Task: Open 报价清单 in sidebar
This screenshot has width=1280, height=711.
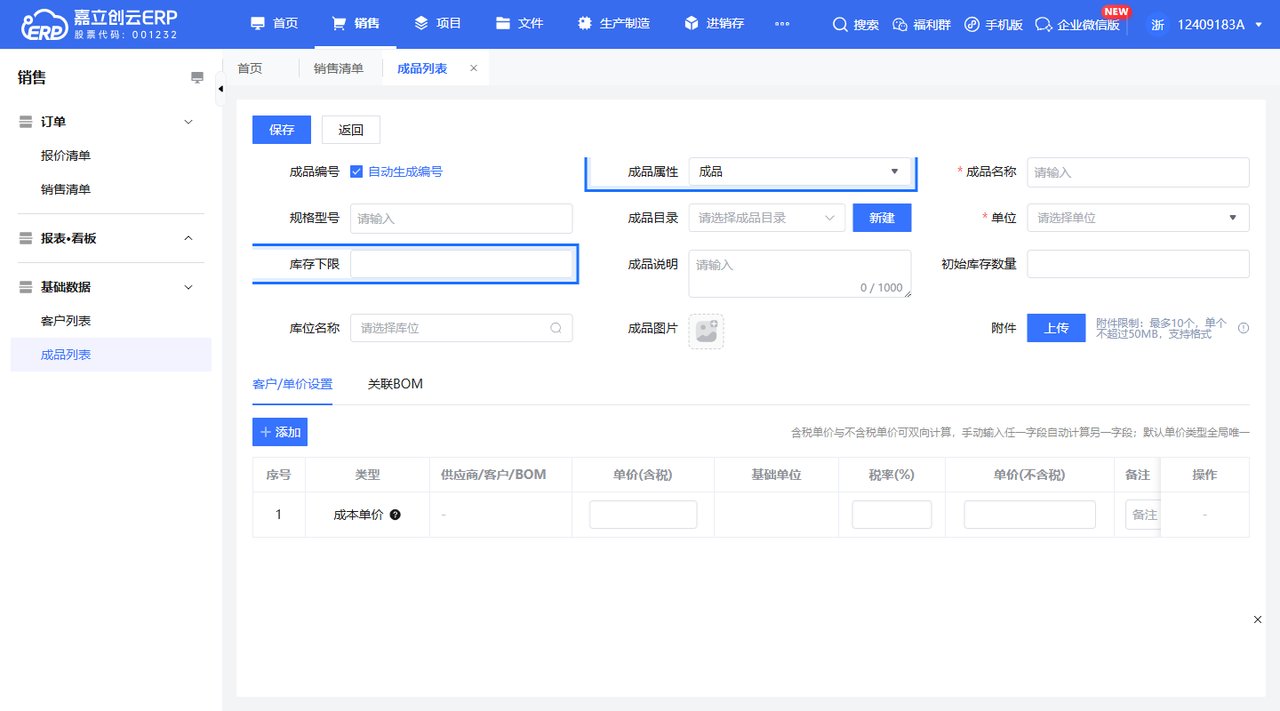Action: [x=66, y=155]
